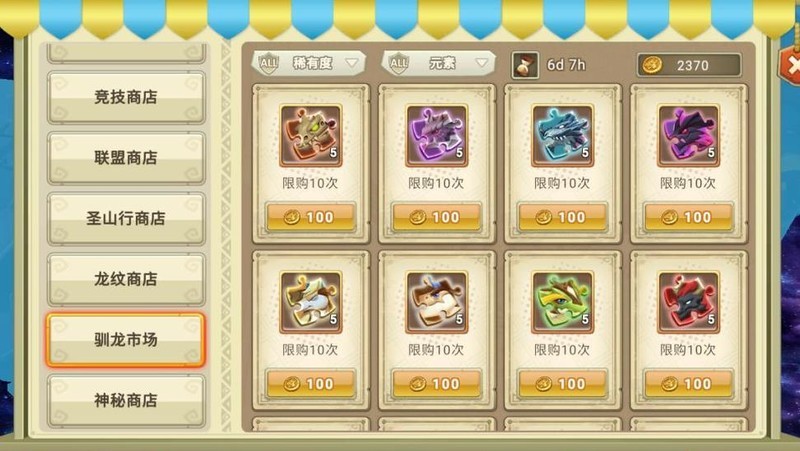Select the green dragon puzzle piece icon
Screen dimensions: 800x451
coord(563,302)
